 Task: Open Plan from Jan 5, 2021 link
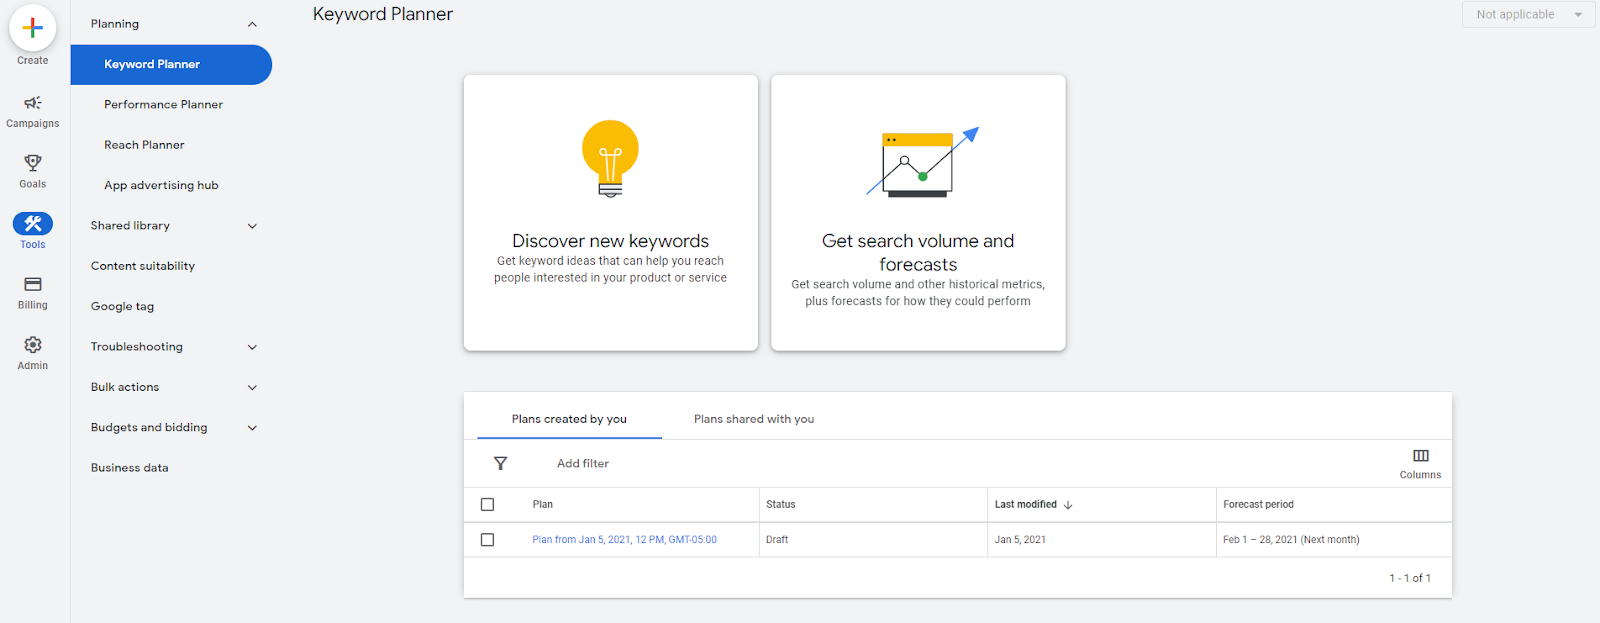[624, 540]
